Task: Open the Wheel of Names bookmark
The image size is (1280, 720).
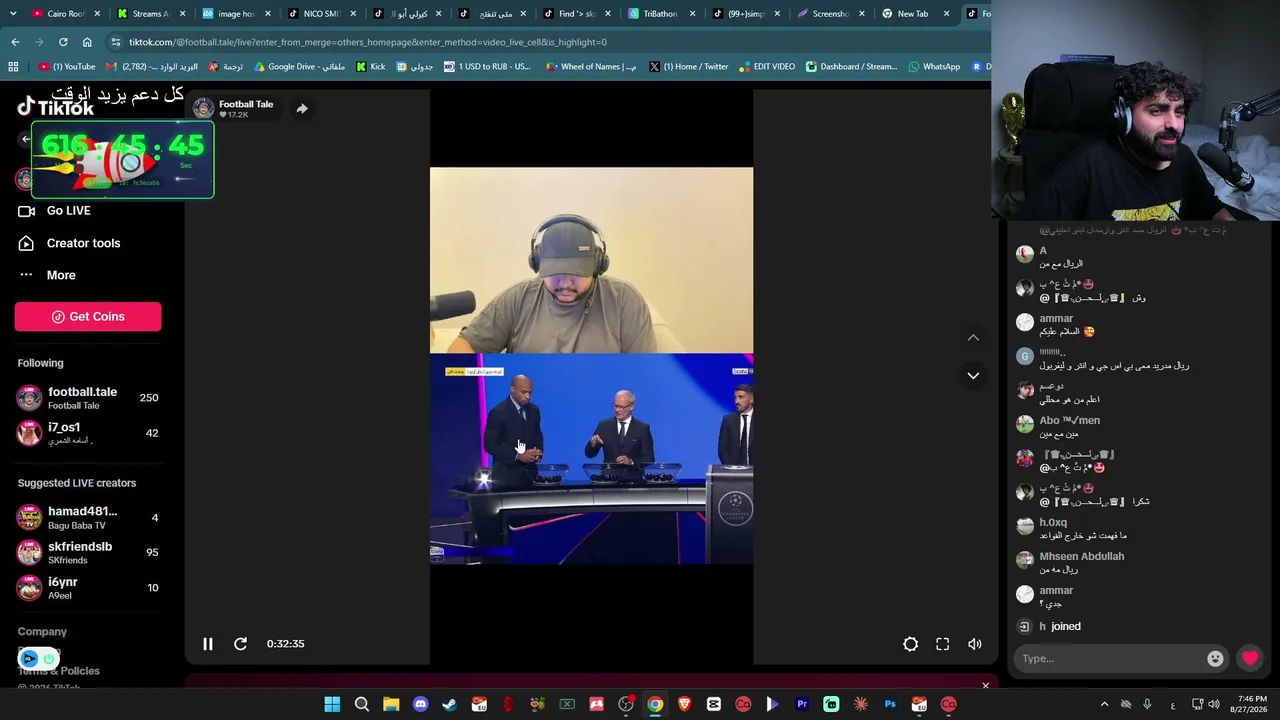Action: pos(591,67)
